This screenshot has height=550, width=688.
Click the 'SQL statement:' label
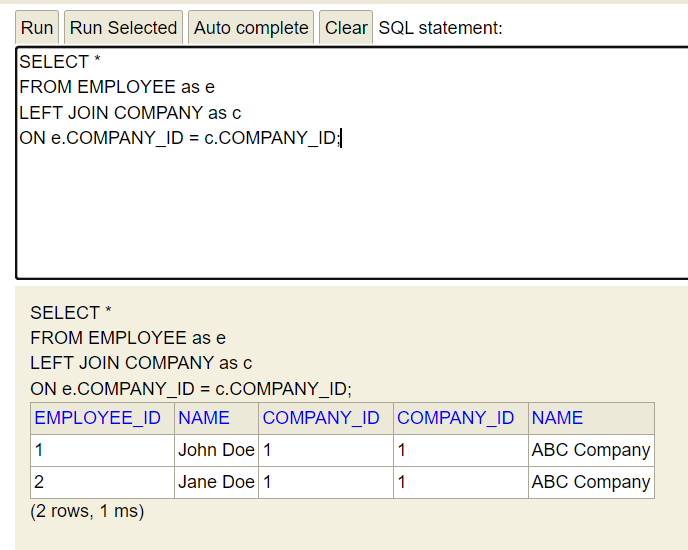pyautogui.click(x=440, y=28)
